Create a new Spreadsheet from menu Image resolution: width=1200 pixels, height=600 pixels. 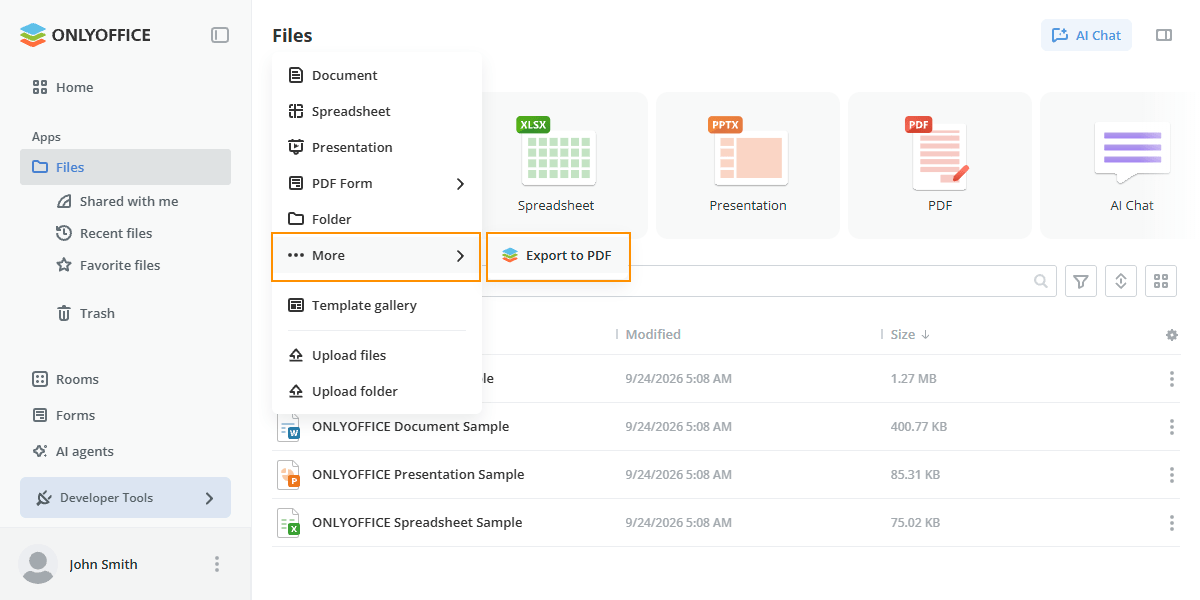[377, 111]
